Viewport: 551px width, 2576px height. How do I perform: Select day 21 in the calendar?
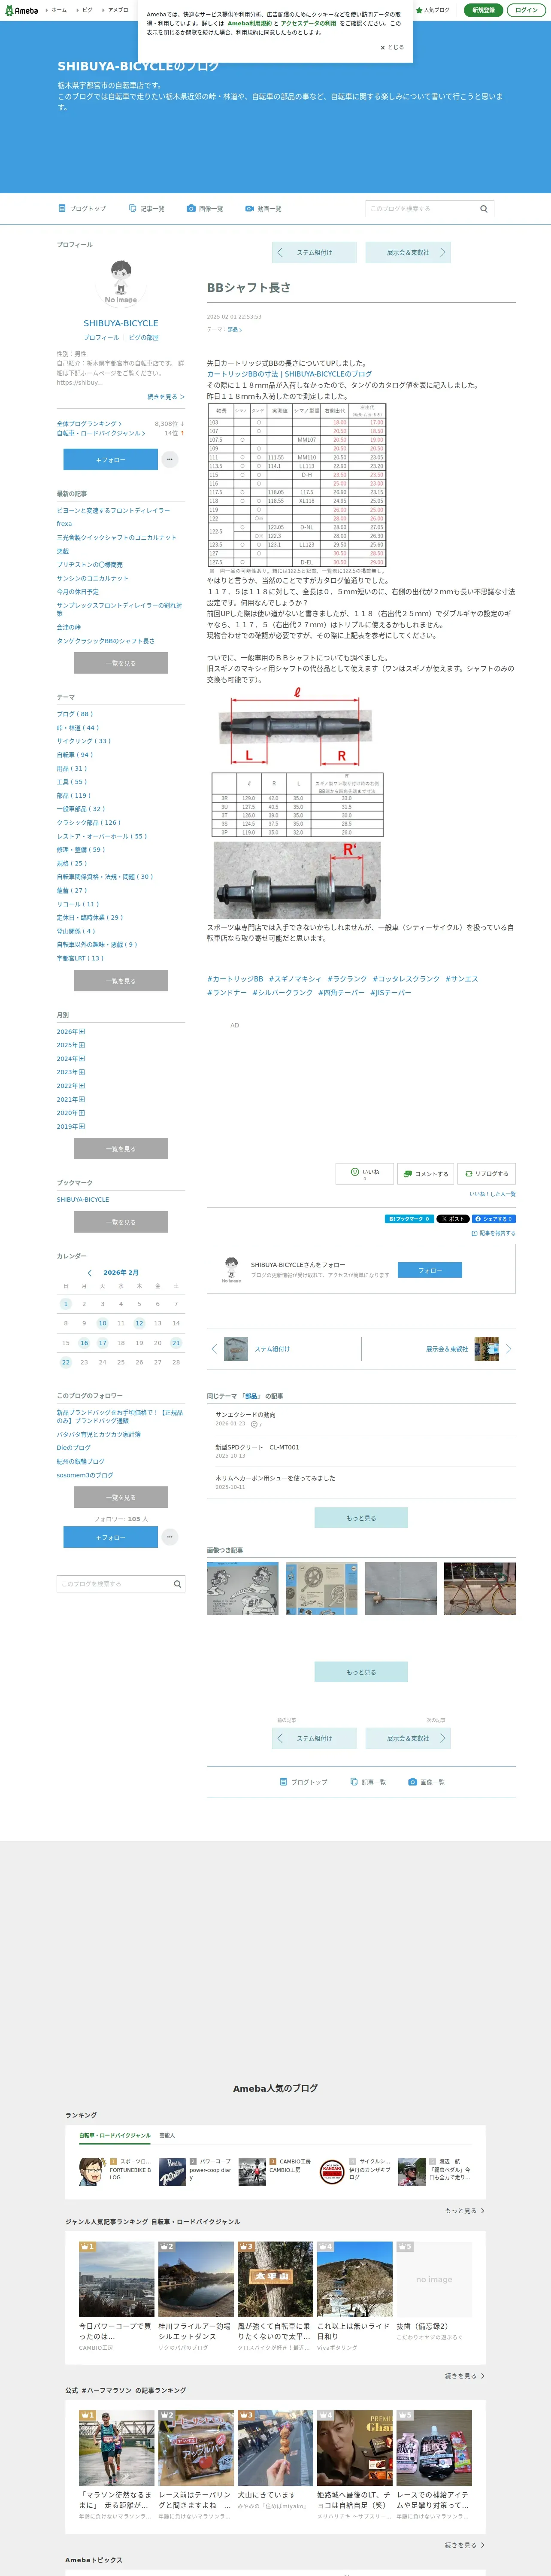[176, 1343]
